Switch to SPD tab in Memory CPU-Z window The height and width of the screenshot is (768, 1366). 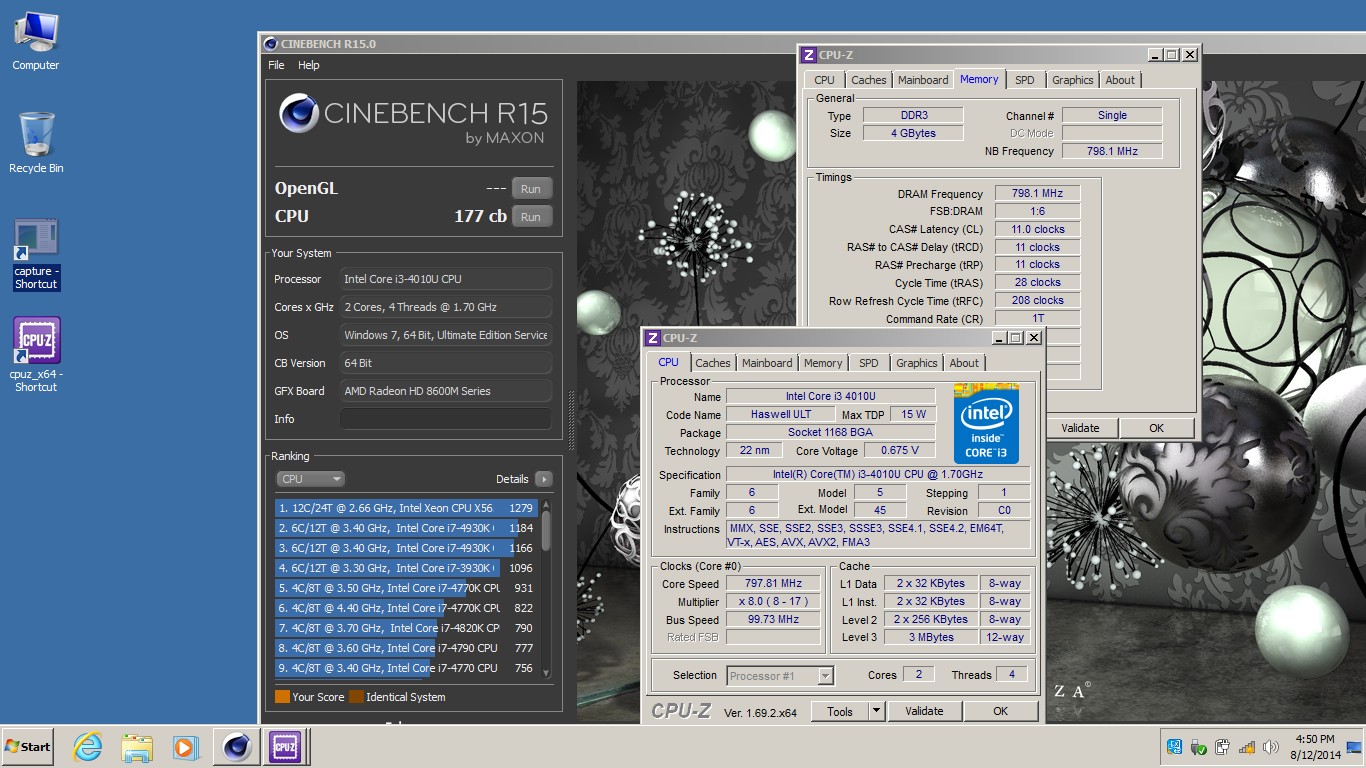pos(1025,80)
